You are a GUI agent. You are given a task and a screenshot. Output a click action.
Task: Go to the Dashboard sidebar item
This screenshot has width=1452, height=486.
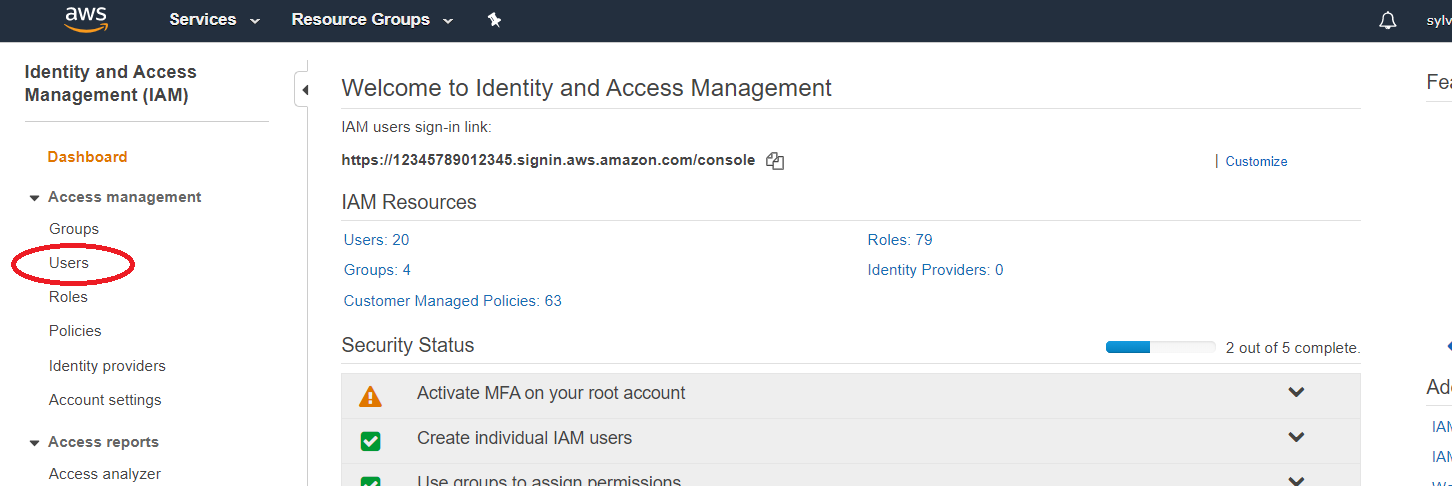point(87,157)
